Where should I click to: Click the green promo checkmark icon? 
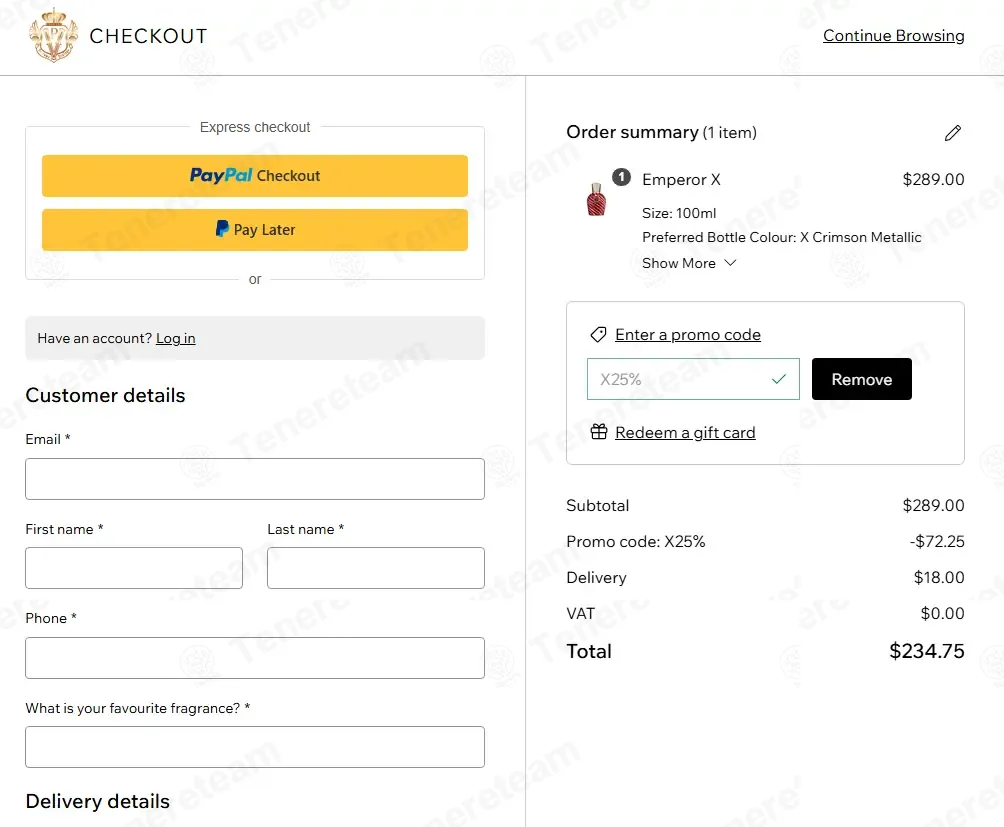point(779,379)
